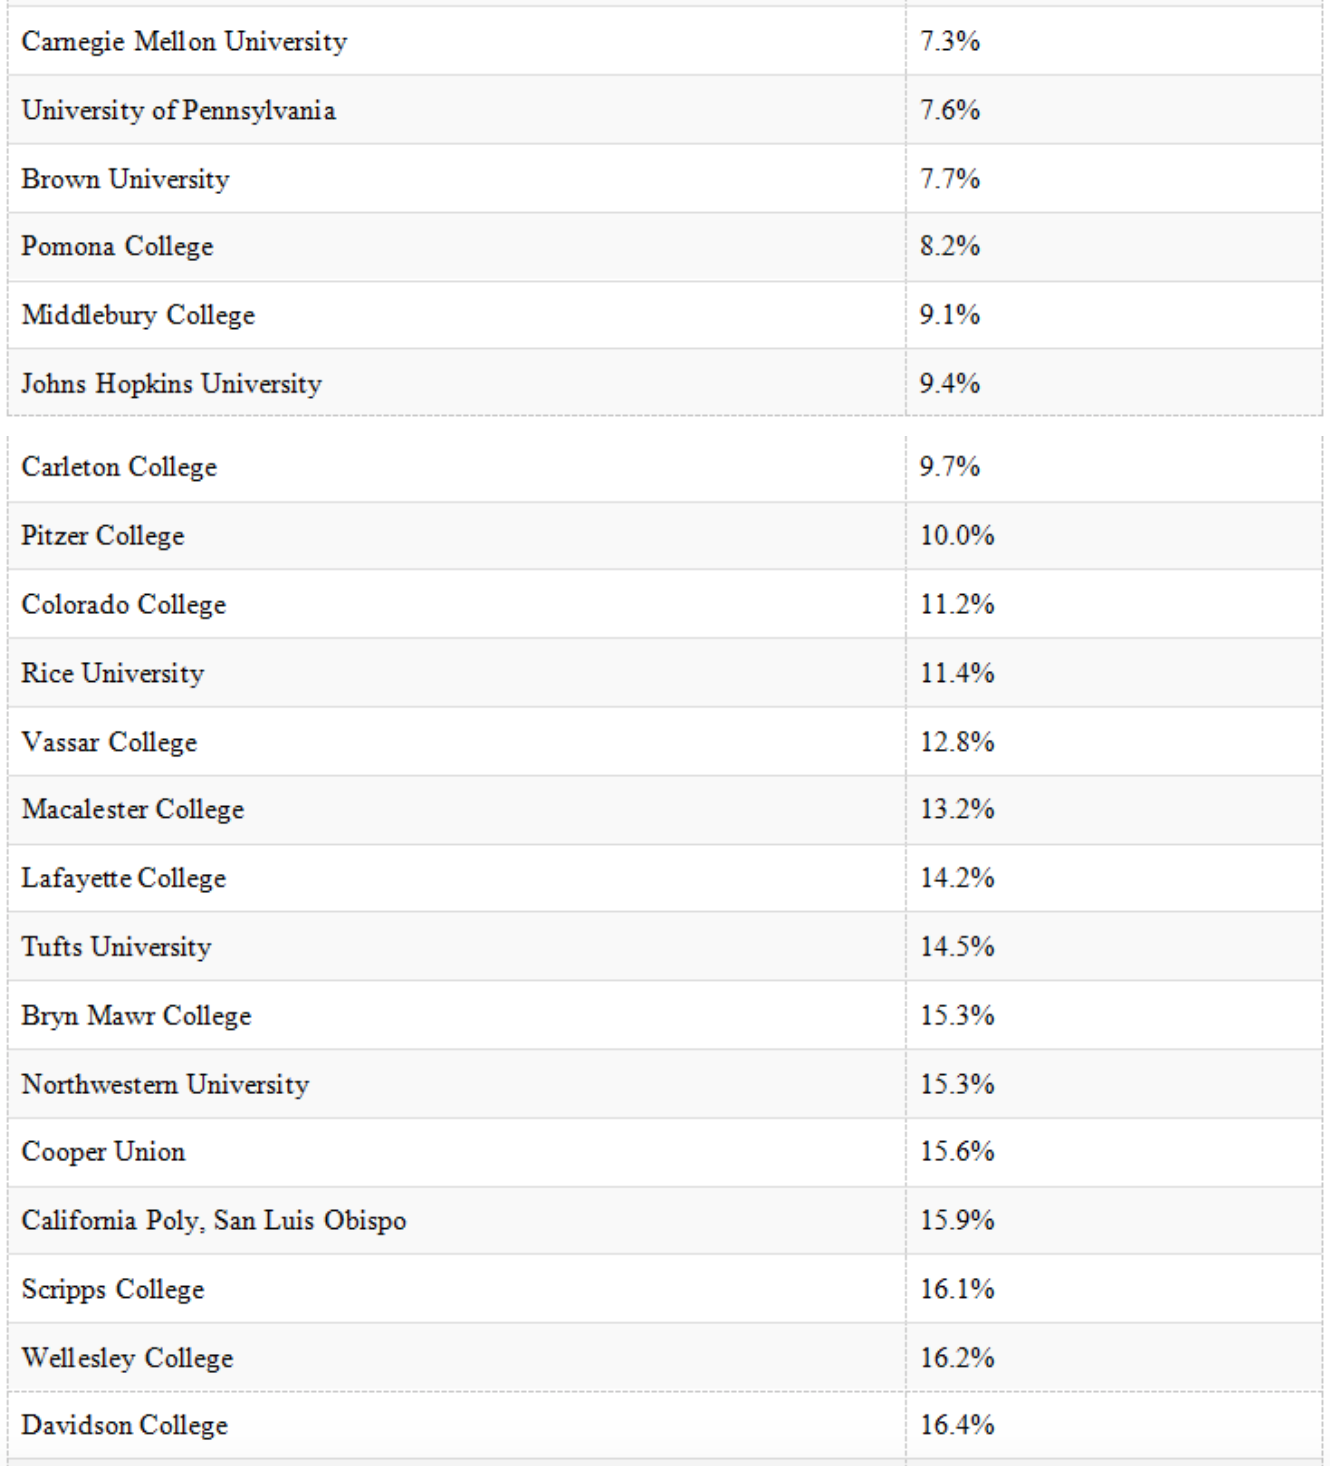
Task: Select the Johns Hopkins University entry
Action: tap(171, 384)
